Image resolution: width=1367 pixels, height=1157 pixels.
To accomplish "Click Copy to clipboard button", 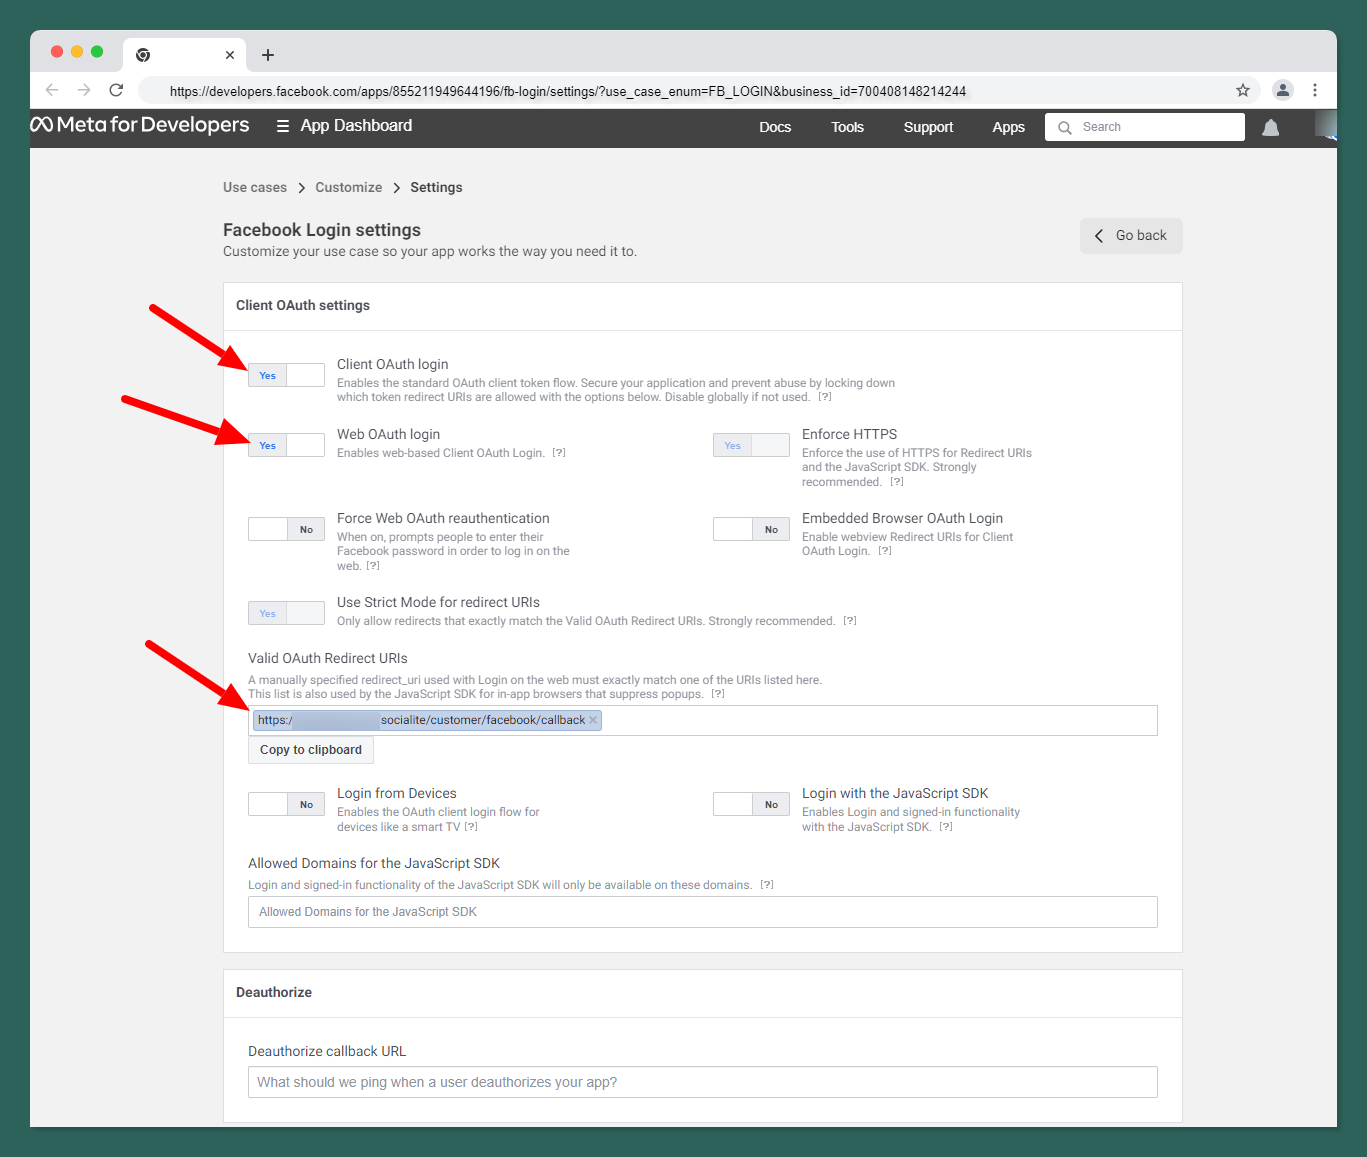I will 311,750.
